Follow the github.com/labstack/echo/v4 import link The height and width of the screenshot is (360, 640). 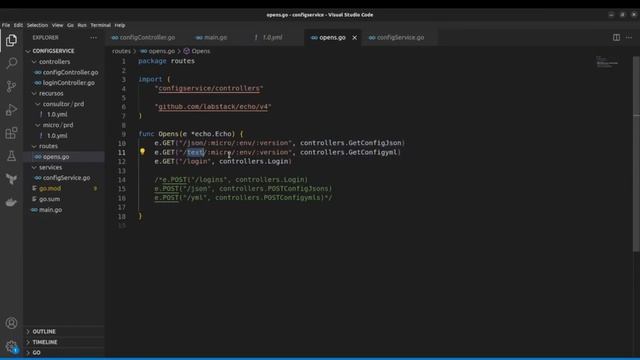(213, 107)
